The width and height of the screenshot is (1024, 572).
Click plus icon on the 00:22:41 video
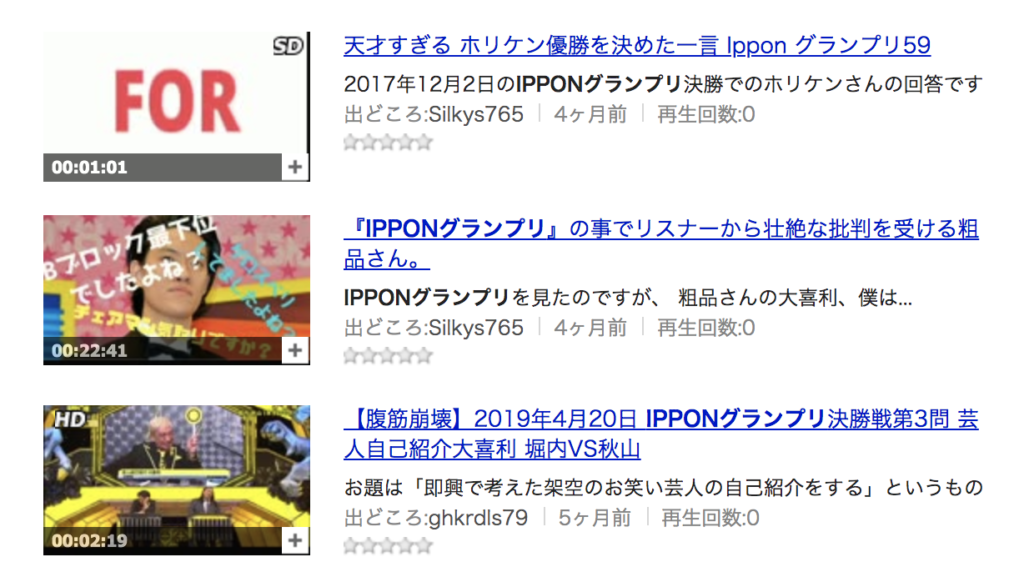[295, 351]
